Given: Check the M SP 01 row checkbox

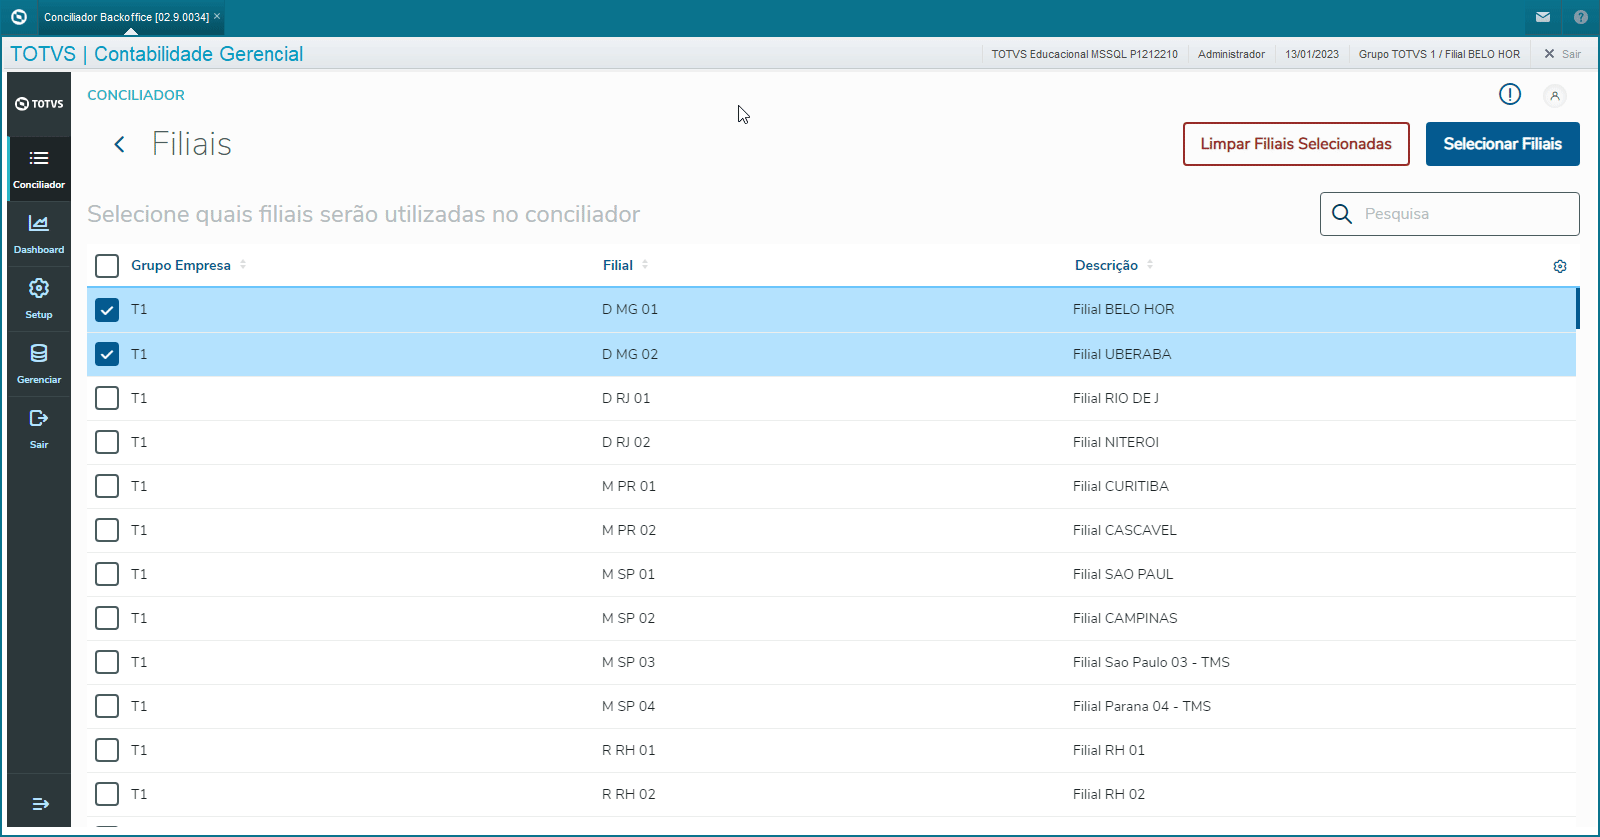Looking at the screenshot, I should (107, 574).
